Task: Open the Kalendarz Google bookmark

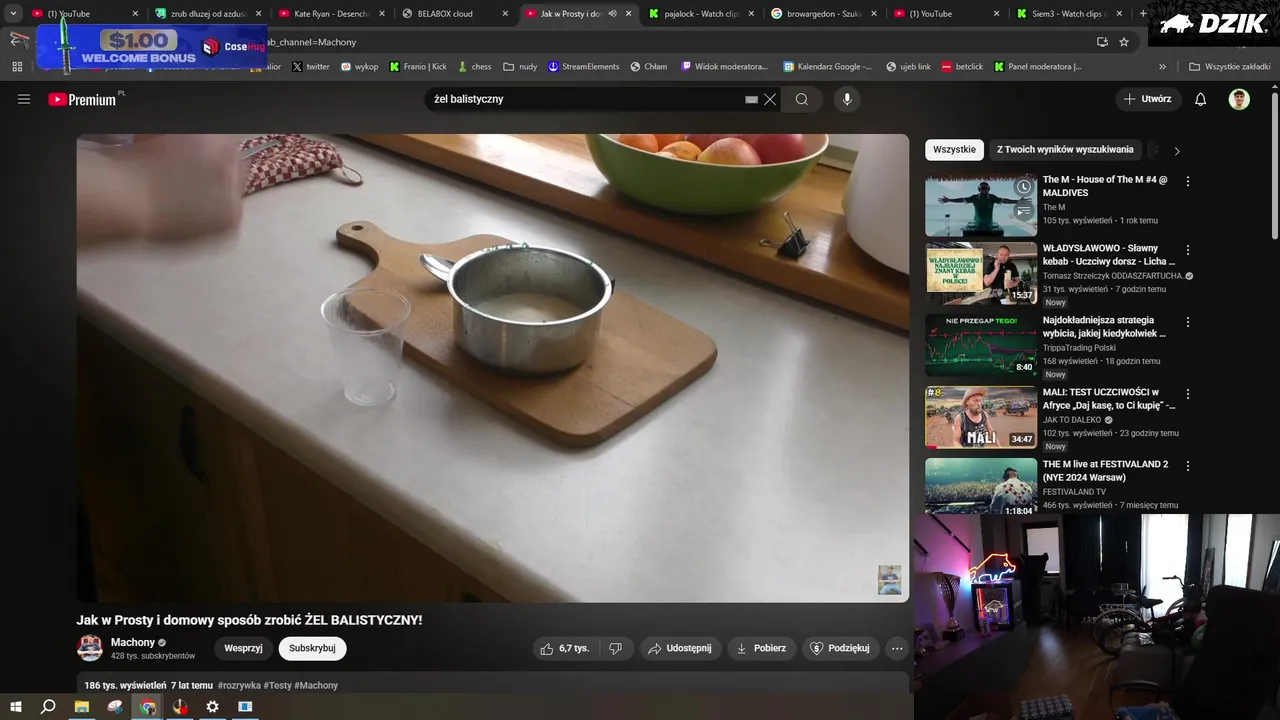Action: [827, 67]
